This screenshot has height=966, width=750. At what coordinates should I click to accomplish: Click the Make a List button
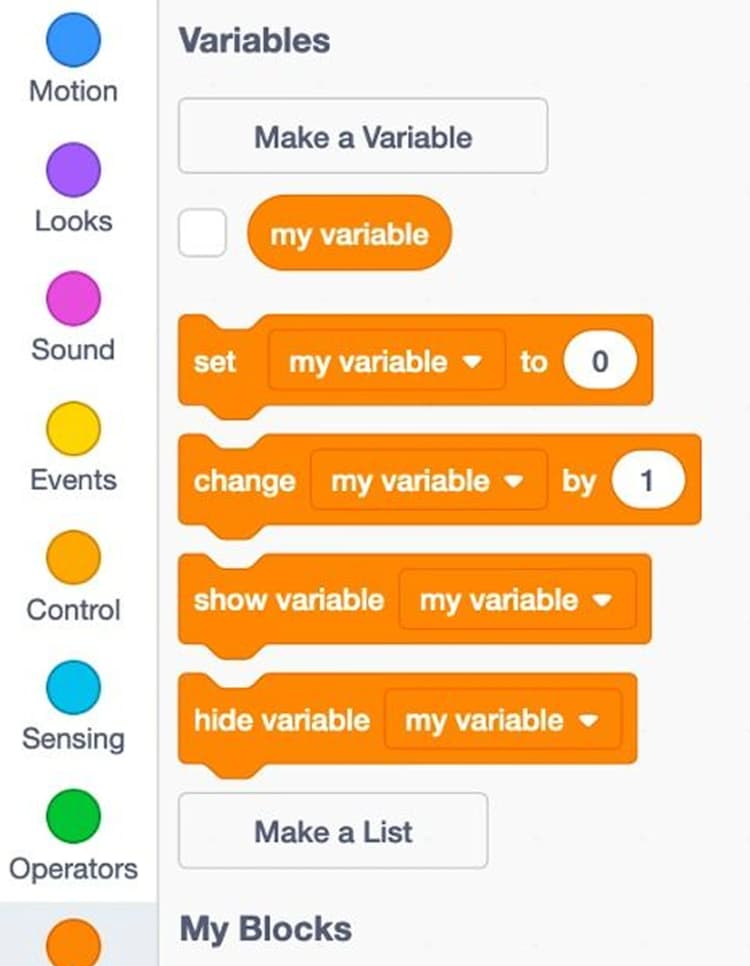[333, 831]
